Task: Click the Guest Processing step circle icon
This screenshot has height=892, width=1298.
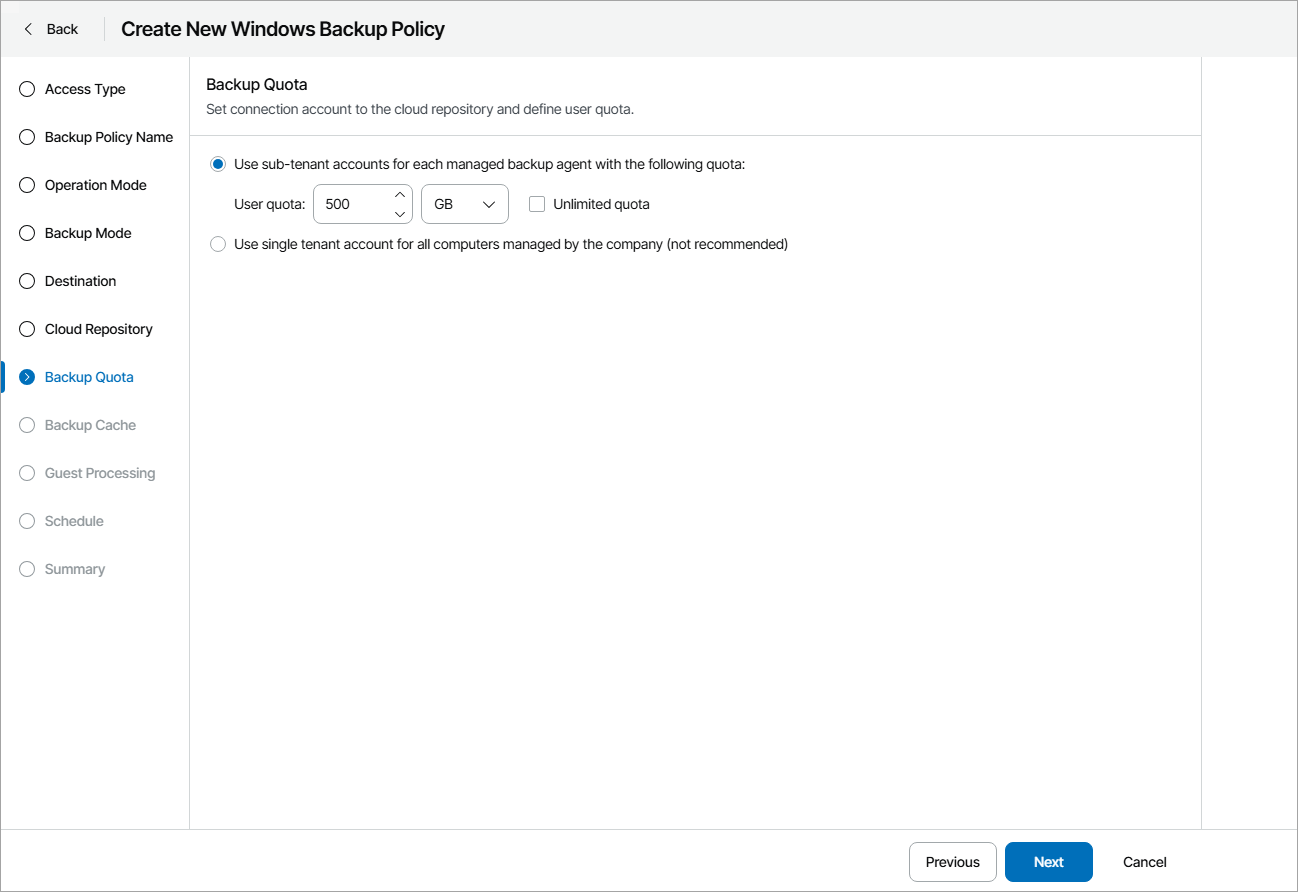Action: tap(26, 473)
